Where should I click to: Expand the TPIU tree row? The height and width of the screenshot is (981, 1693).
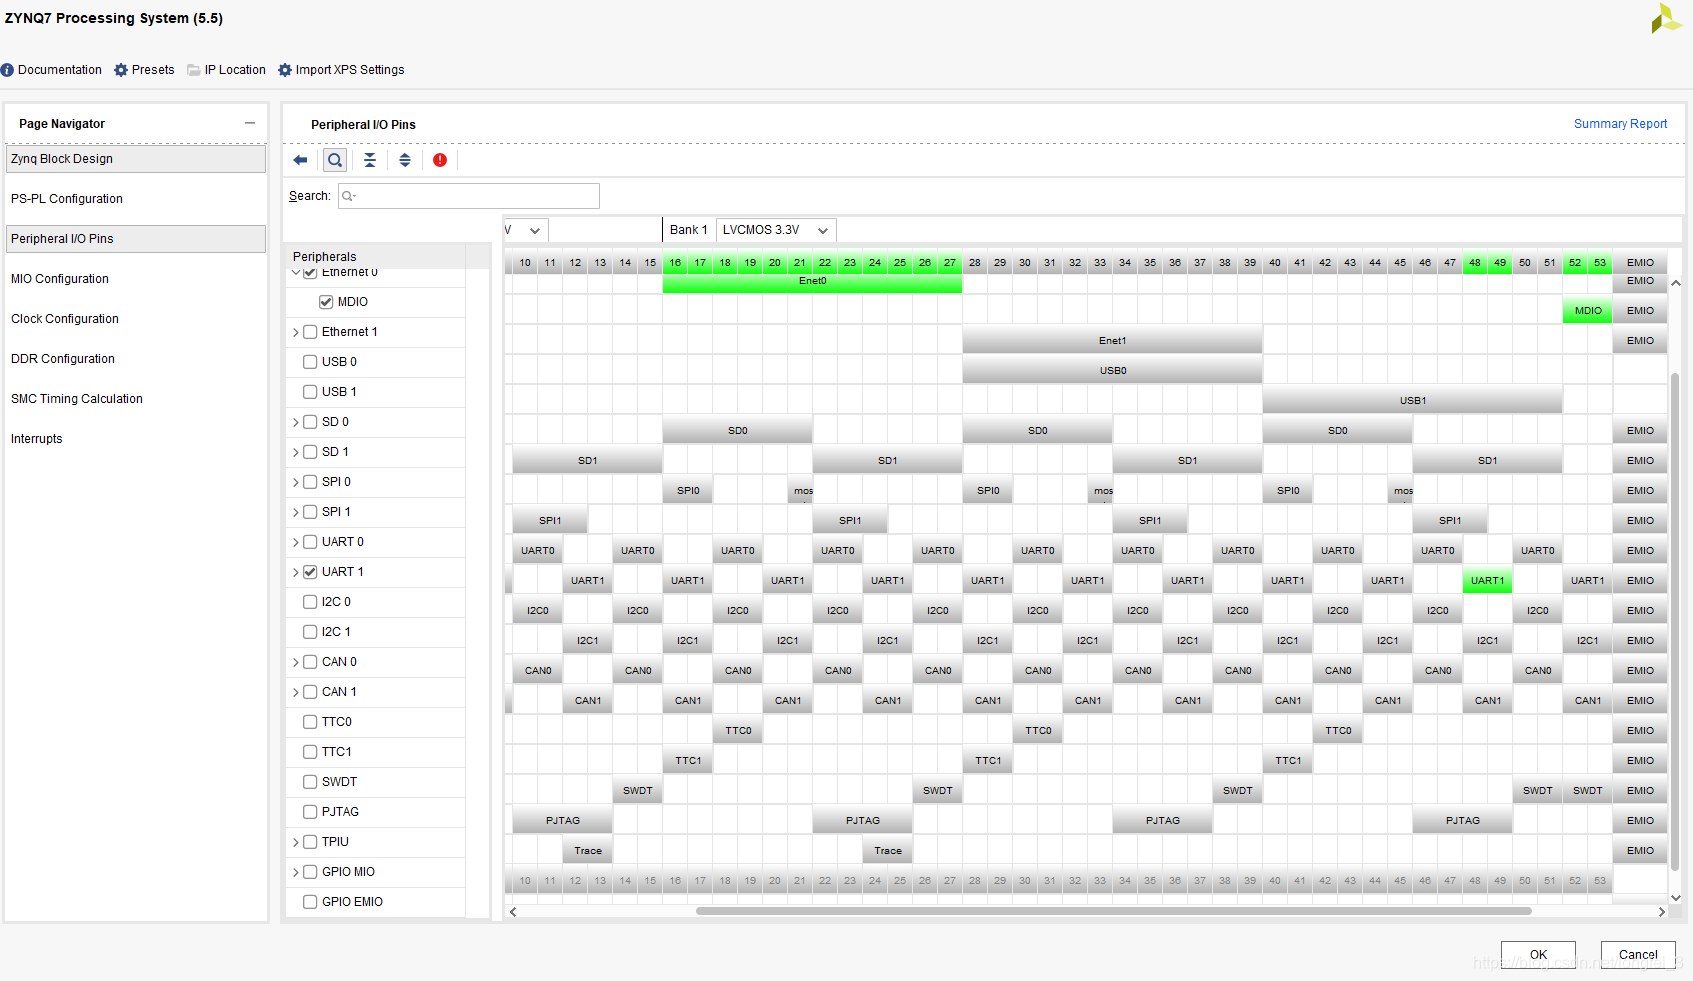(295, 842)
